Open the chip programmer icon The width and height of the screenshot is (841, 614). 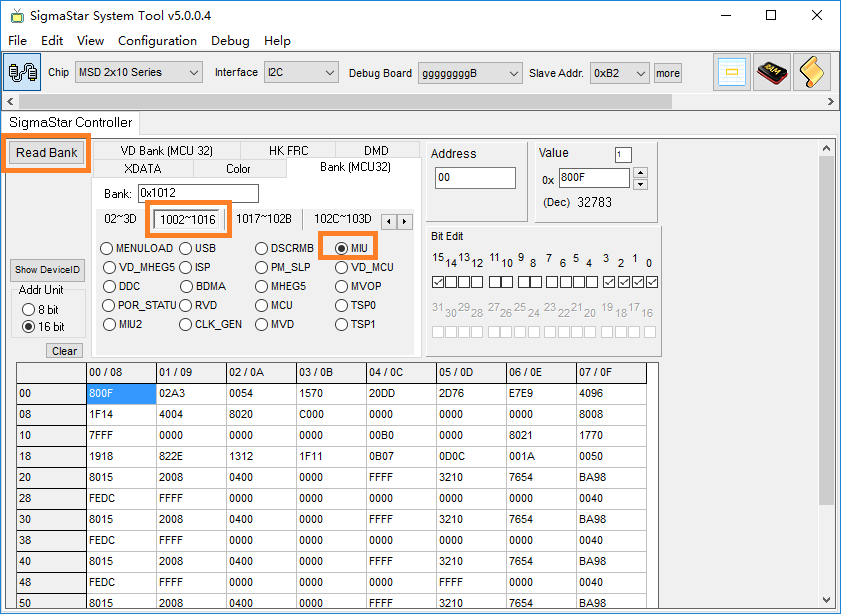coord(772,73)
